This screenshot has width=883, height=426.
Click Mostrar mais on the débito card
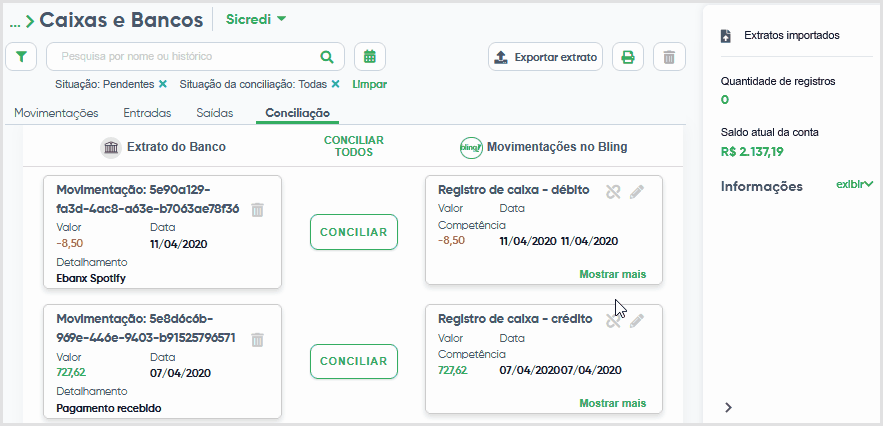[613, 274]
